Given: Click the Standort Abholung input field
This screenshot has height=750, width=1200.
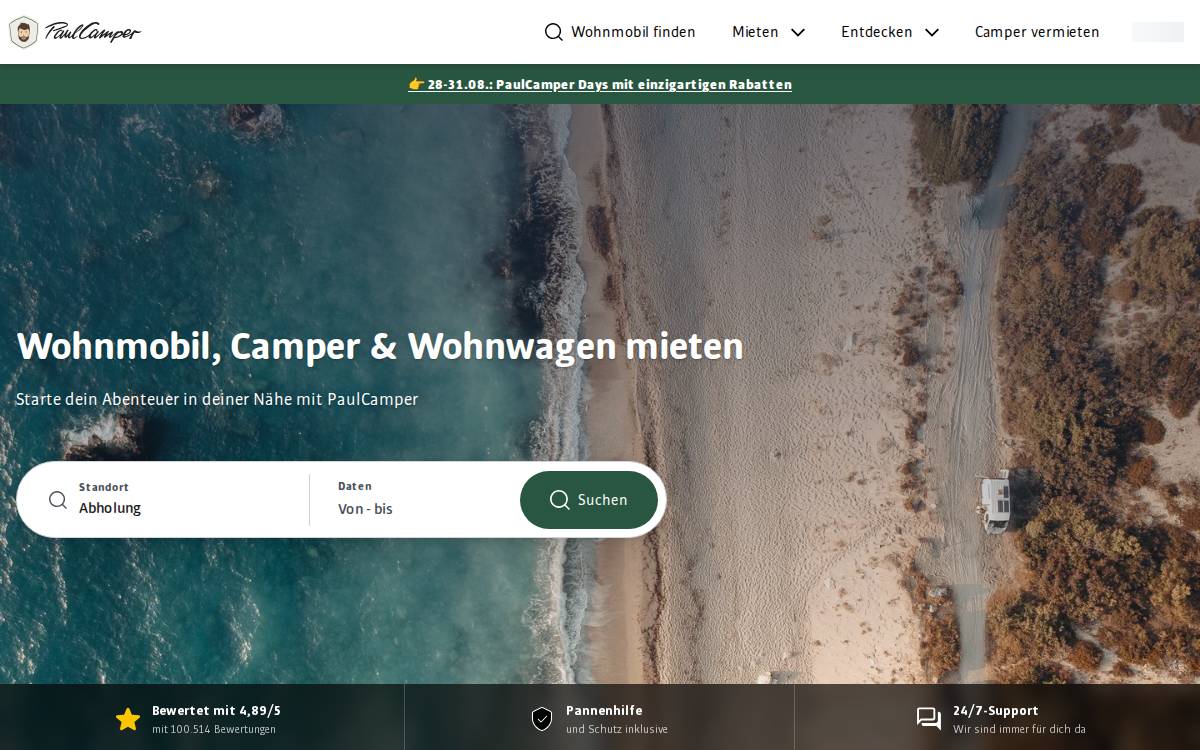Looking at the screenshot, I should pos(178,499).
